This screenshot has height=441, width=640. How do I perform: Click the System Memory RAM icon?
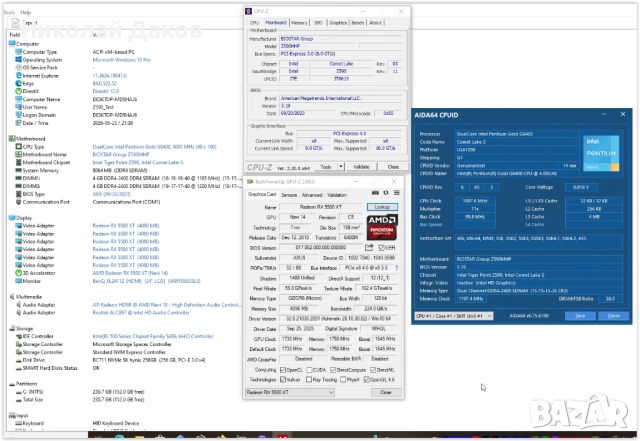click(x=18, y=170)
